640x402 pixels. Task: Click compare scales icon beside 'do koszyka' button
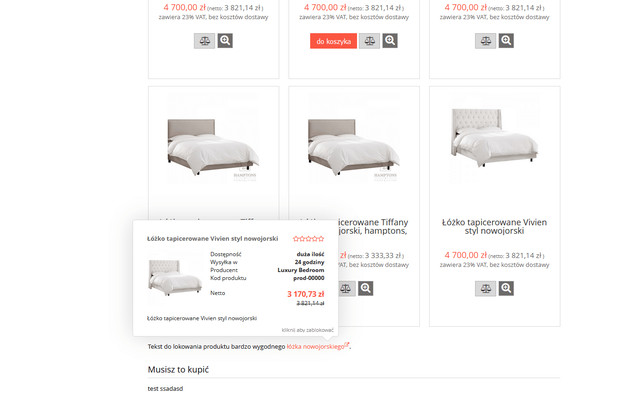point(369,41)
